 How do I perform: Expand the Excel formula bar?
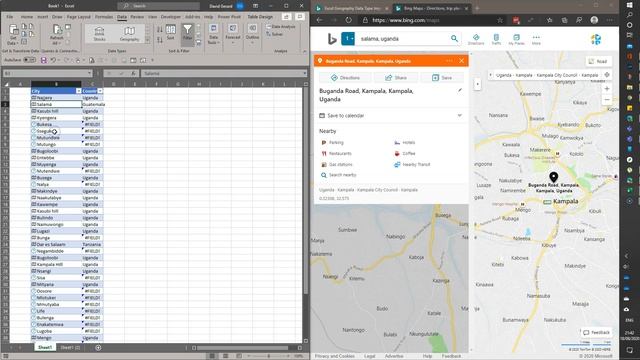304,73
